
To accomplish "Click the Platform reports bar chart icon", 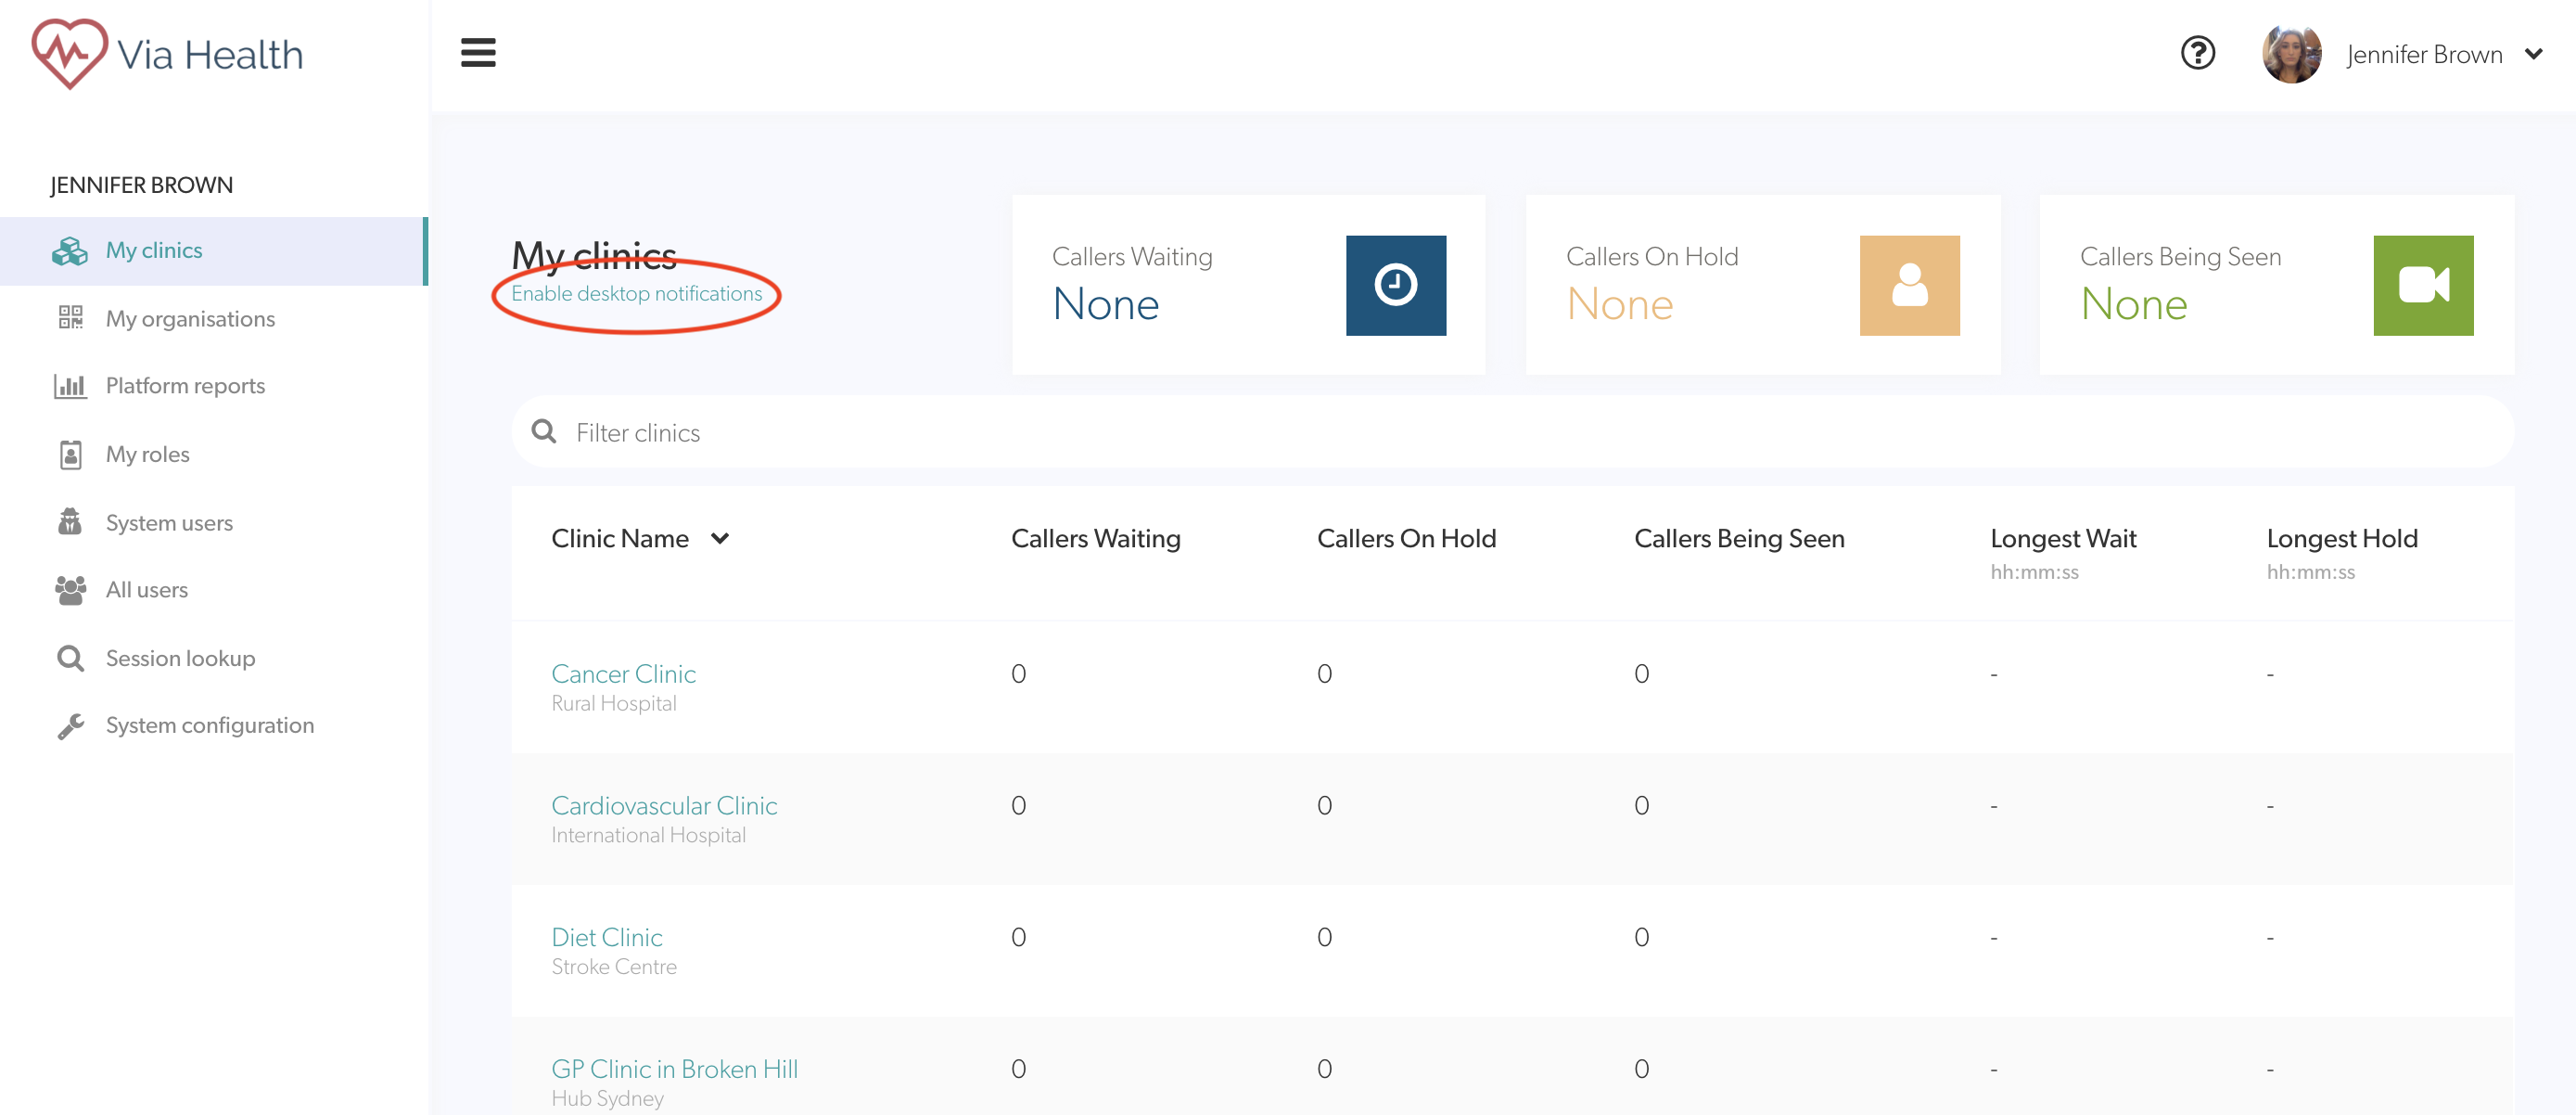I will pyautogui.click(x=70, y=386).
